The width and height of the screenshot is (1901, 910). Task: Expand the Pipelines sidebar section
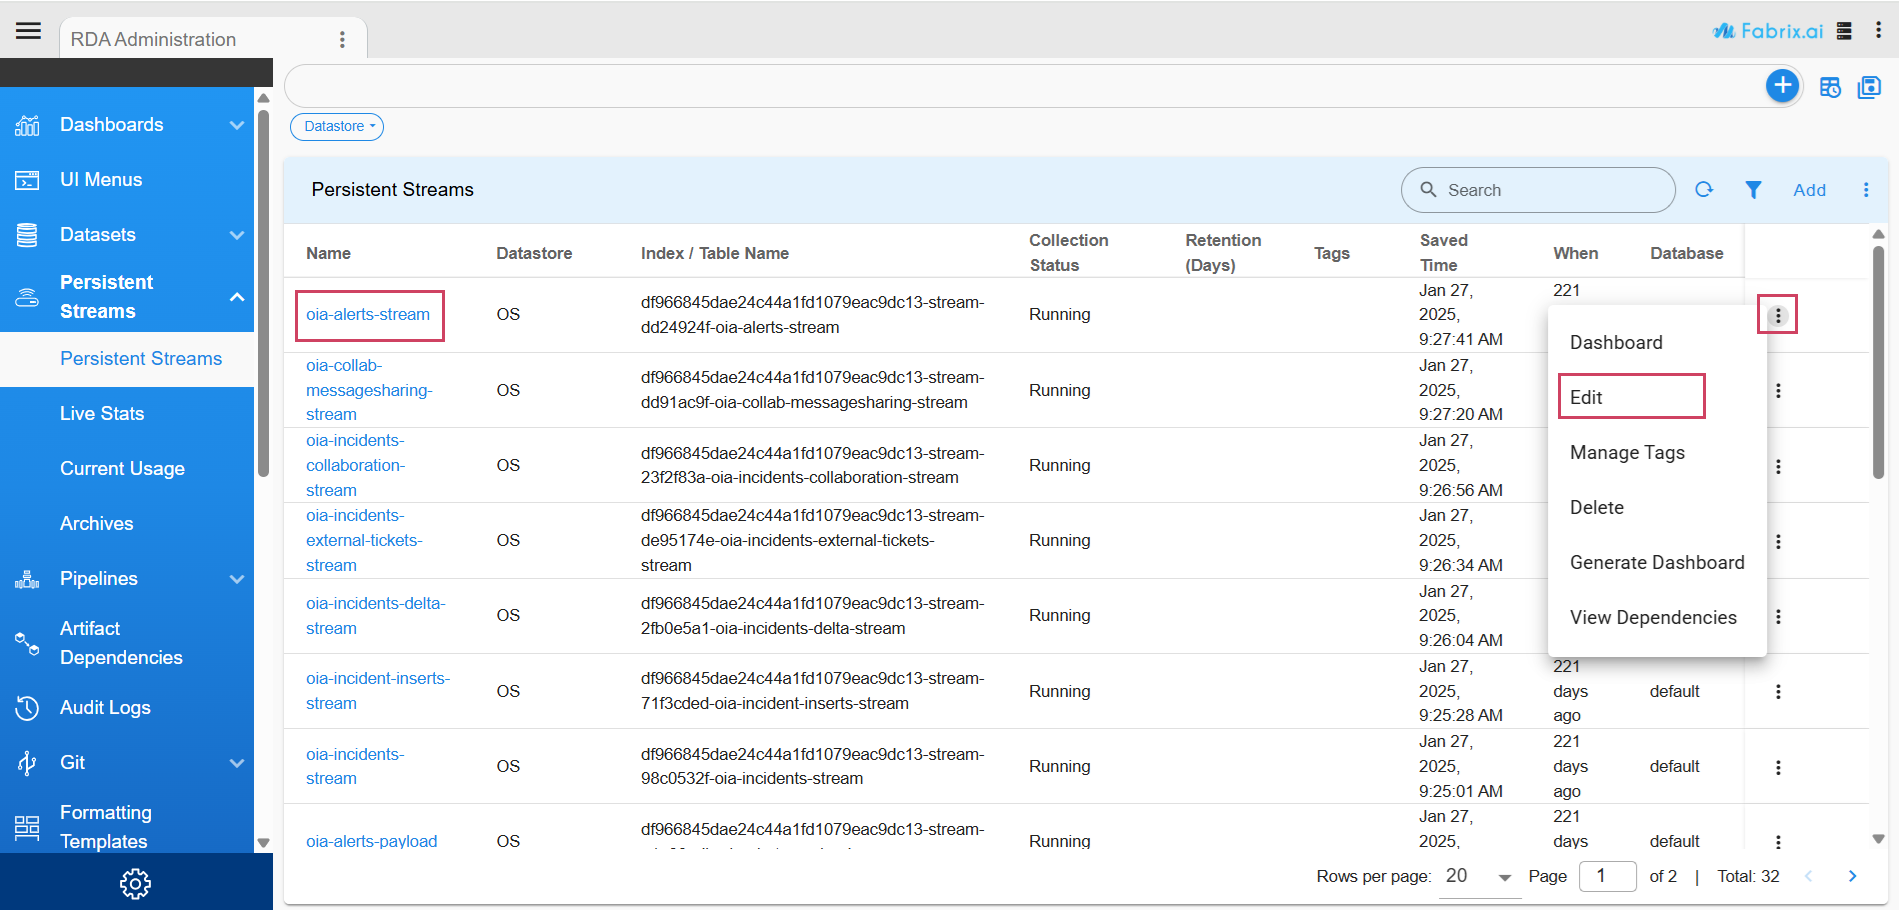click(236, 579)
